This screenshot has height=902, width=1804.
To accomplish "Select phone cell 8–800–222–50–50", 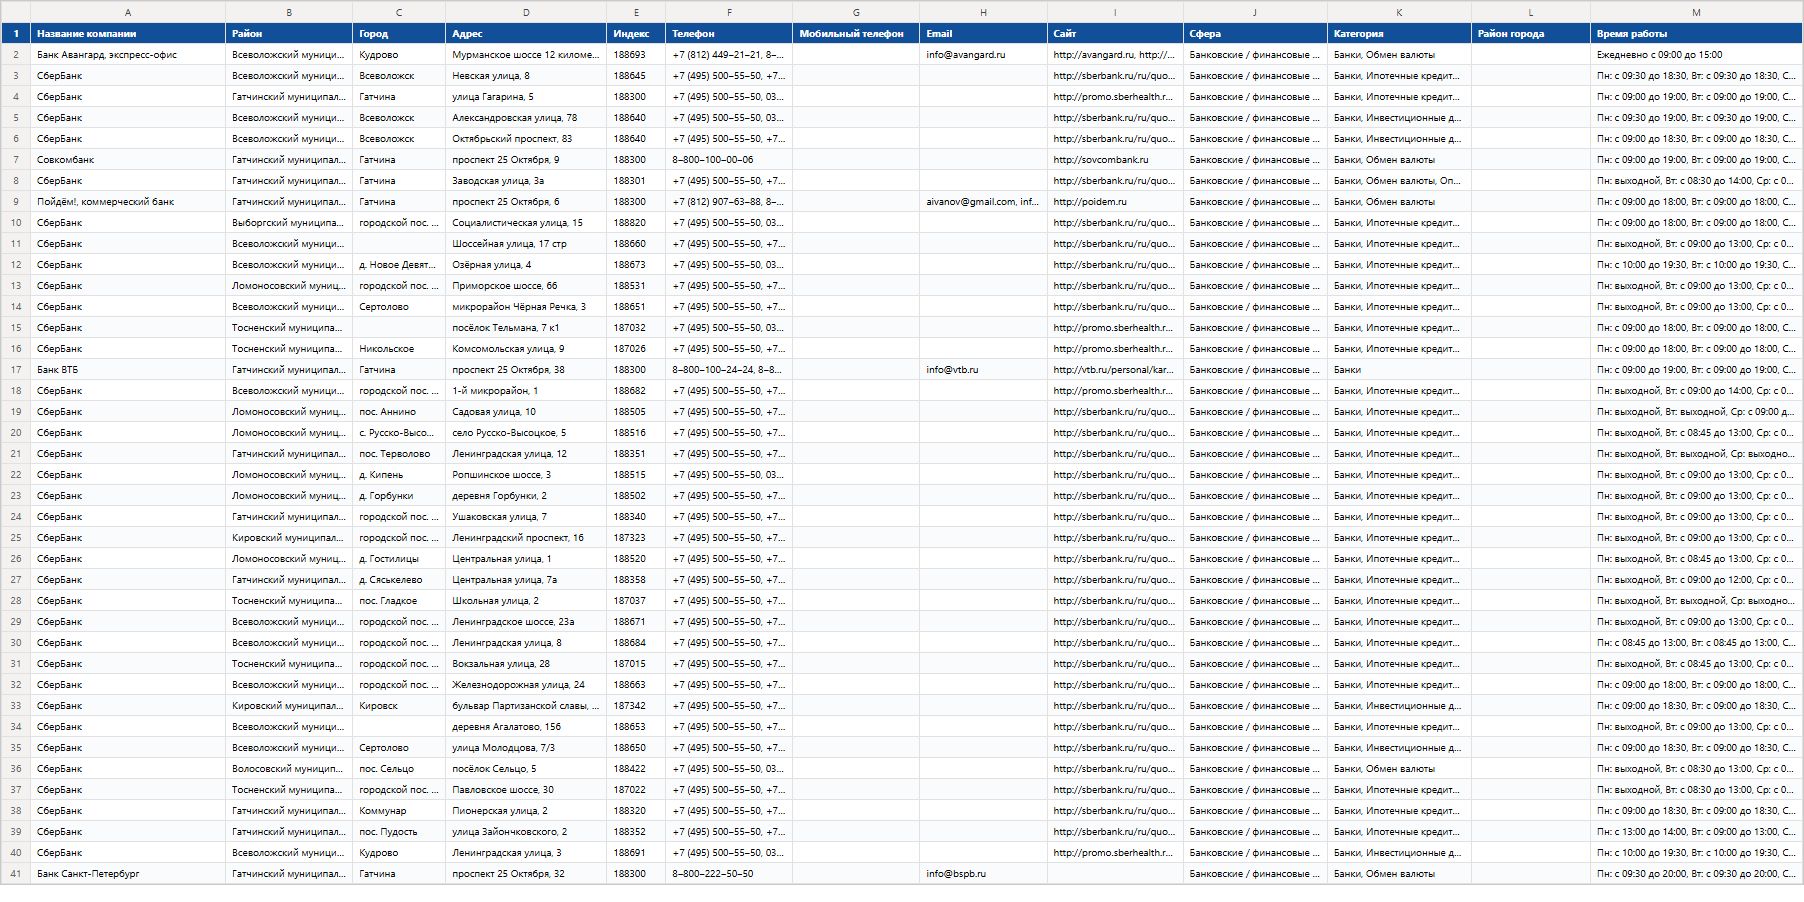I will pos(729,874).
